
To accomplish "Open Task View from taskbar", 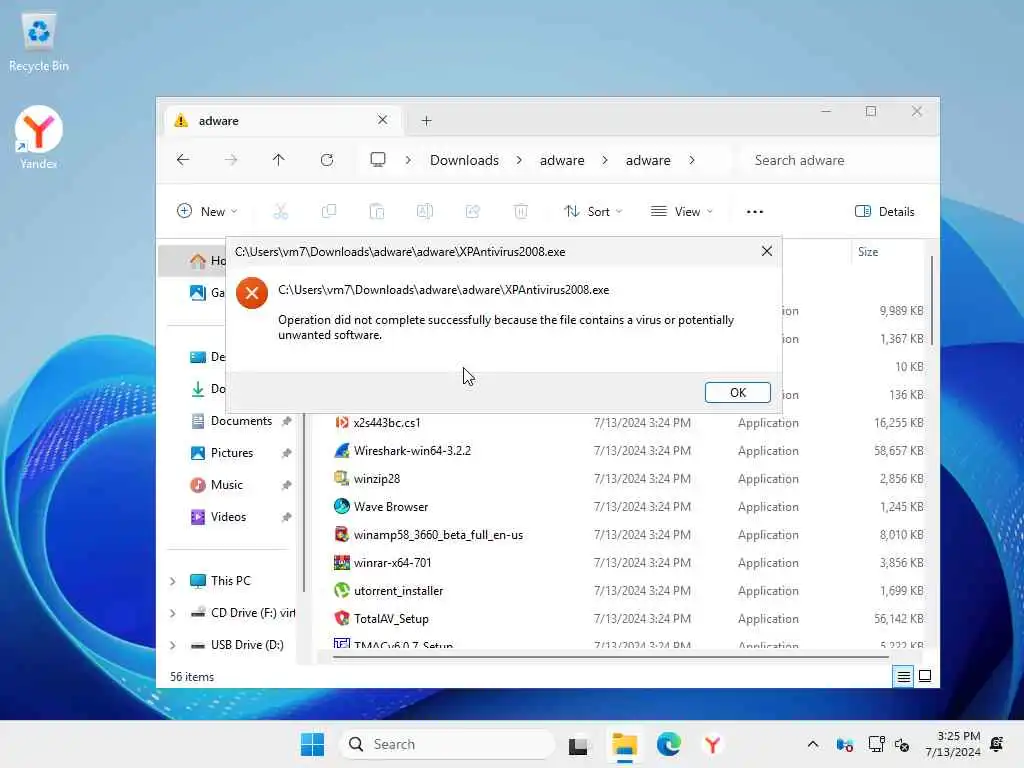I will pyautogui.click(x=578, y=744).
